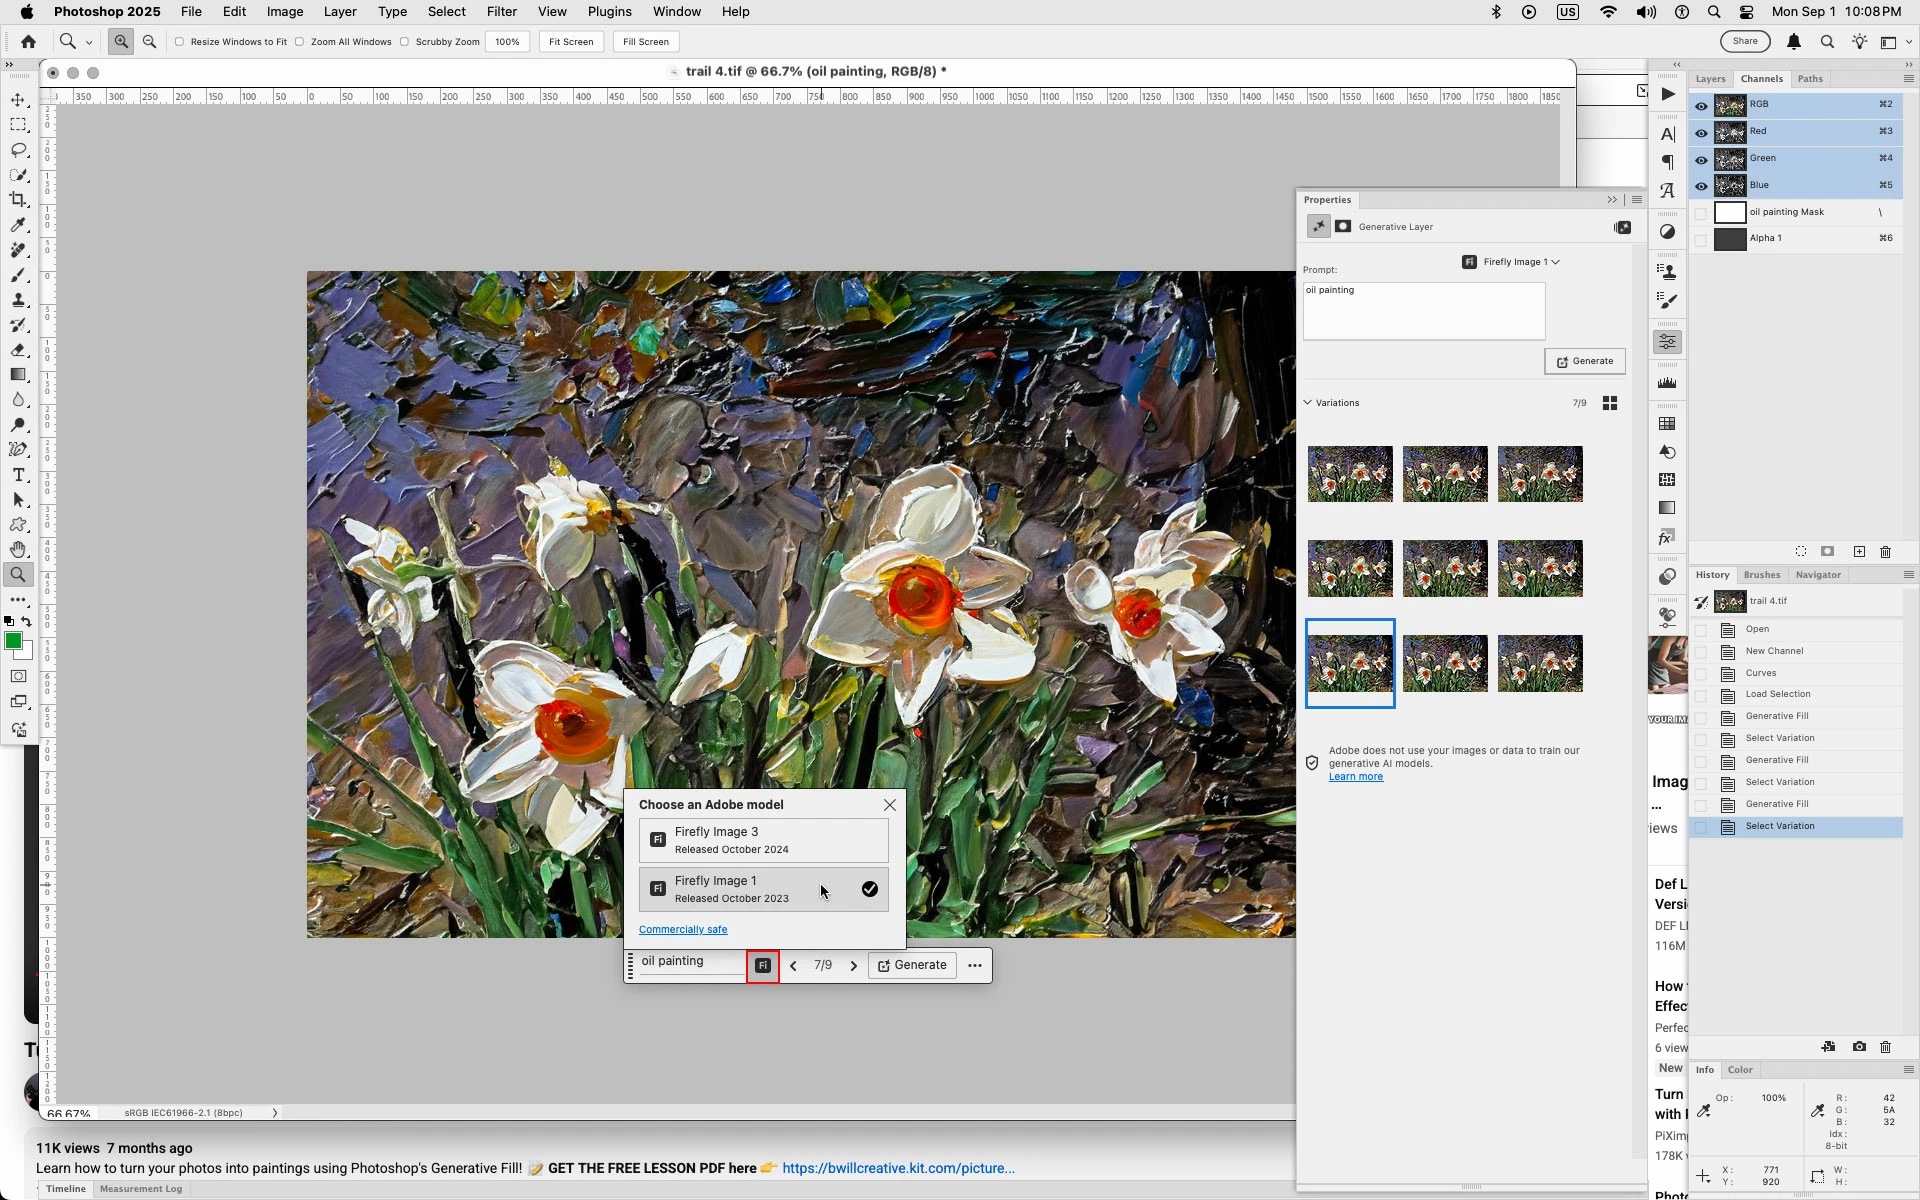Click the green foreground color swatch
The image size is (1920, 1200).
point(13,641)
